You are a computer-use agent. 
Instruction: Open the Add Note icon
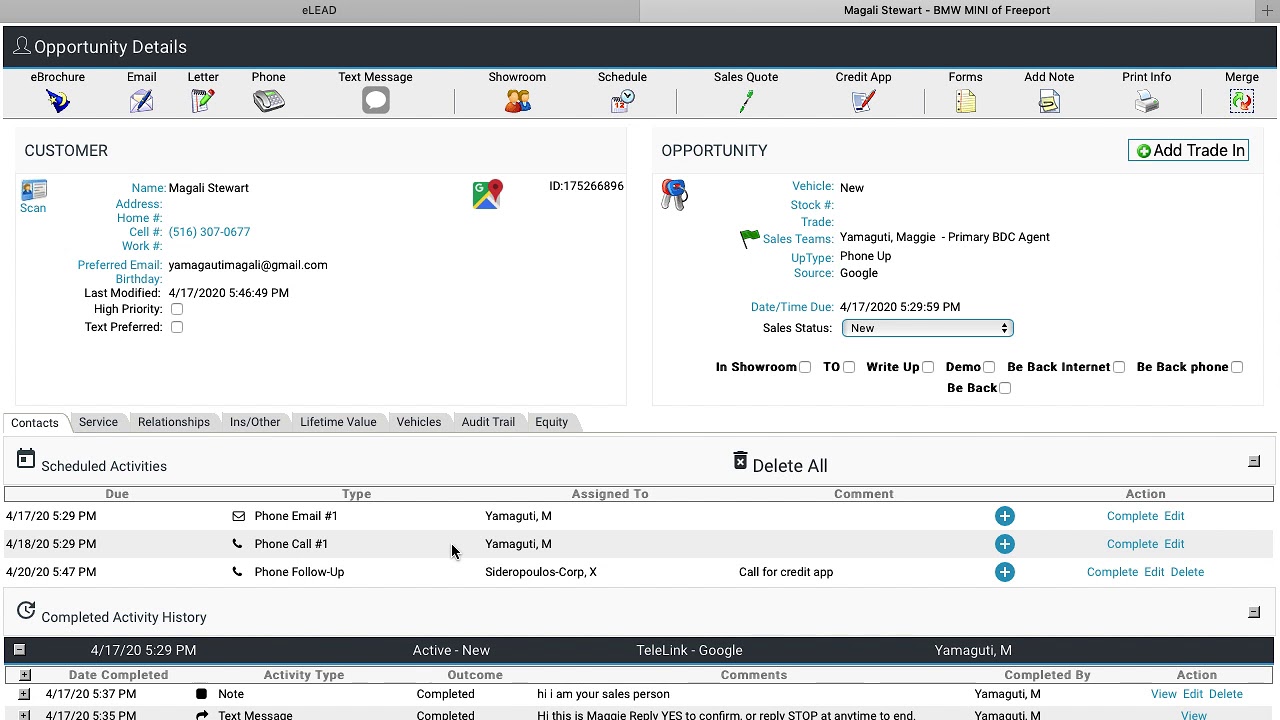pos(1049,101)
